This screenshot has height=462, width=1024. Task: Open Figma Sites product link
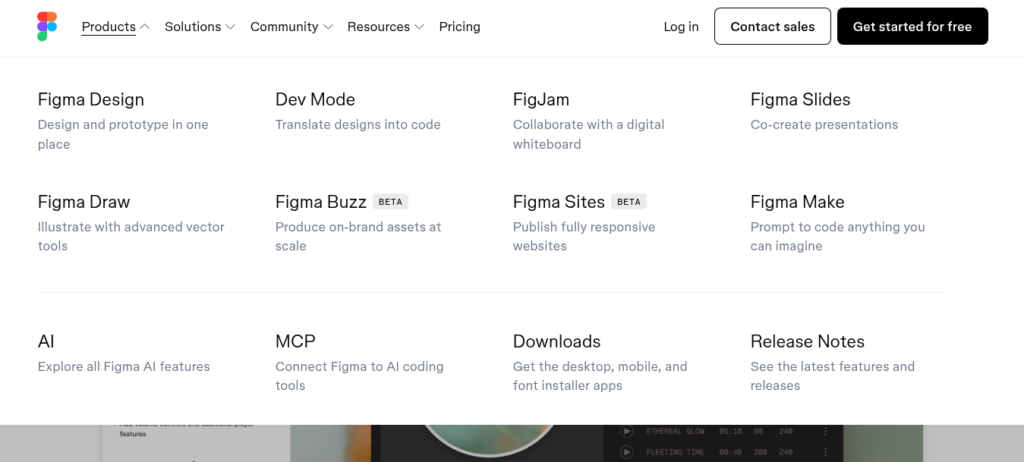[x=558, y=202]
